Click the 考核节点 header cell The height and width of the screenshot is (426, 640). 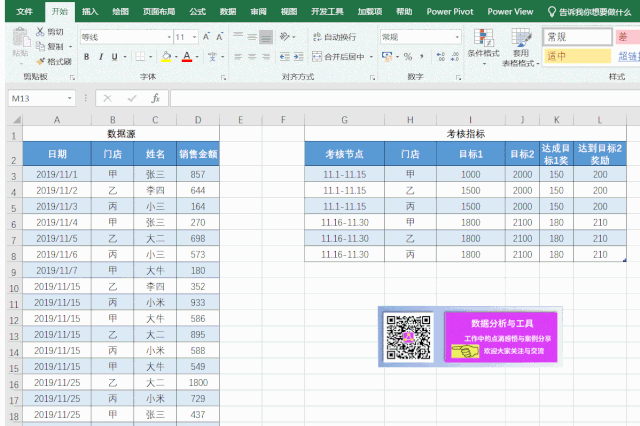coord(344,154)
